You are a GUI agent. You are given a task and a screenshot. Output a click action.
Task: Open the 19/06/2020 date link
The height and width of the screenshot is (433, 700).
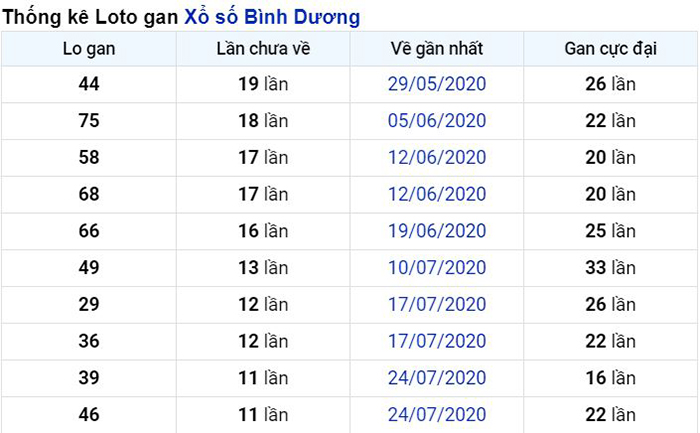tap(437, 231)
